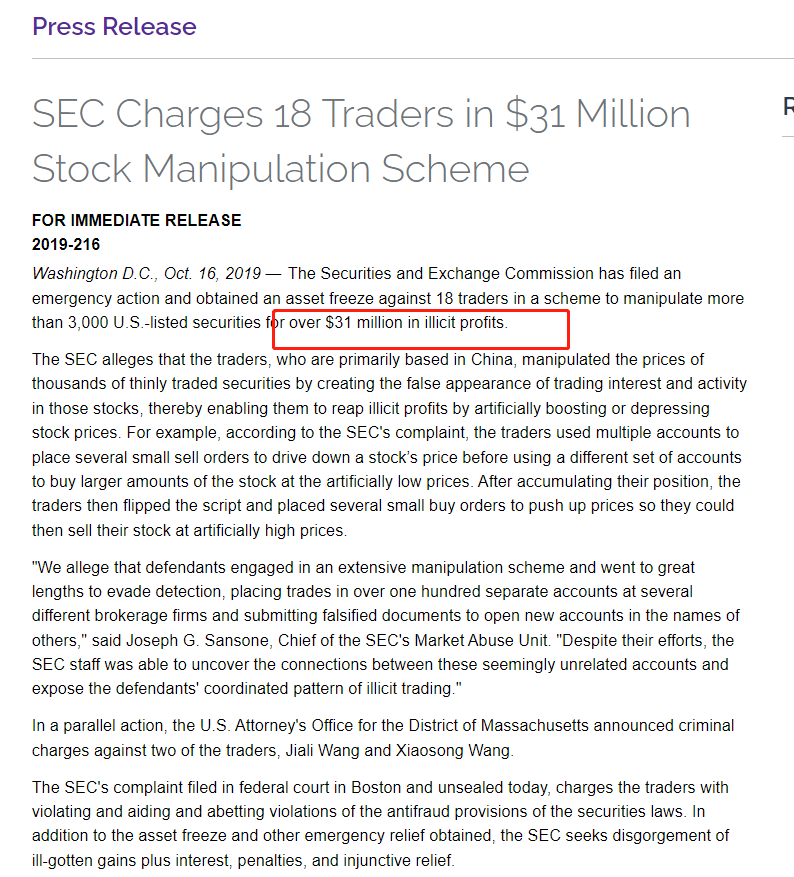Click the purple Press Release heading
This screenshot has width=794, height=877.
[x=114, y=26]
